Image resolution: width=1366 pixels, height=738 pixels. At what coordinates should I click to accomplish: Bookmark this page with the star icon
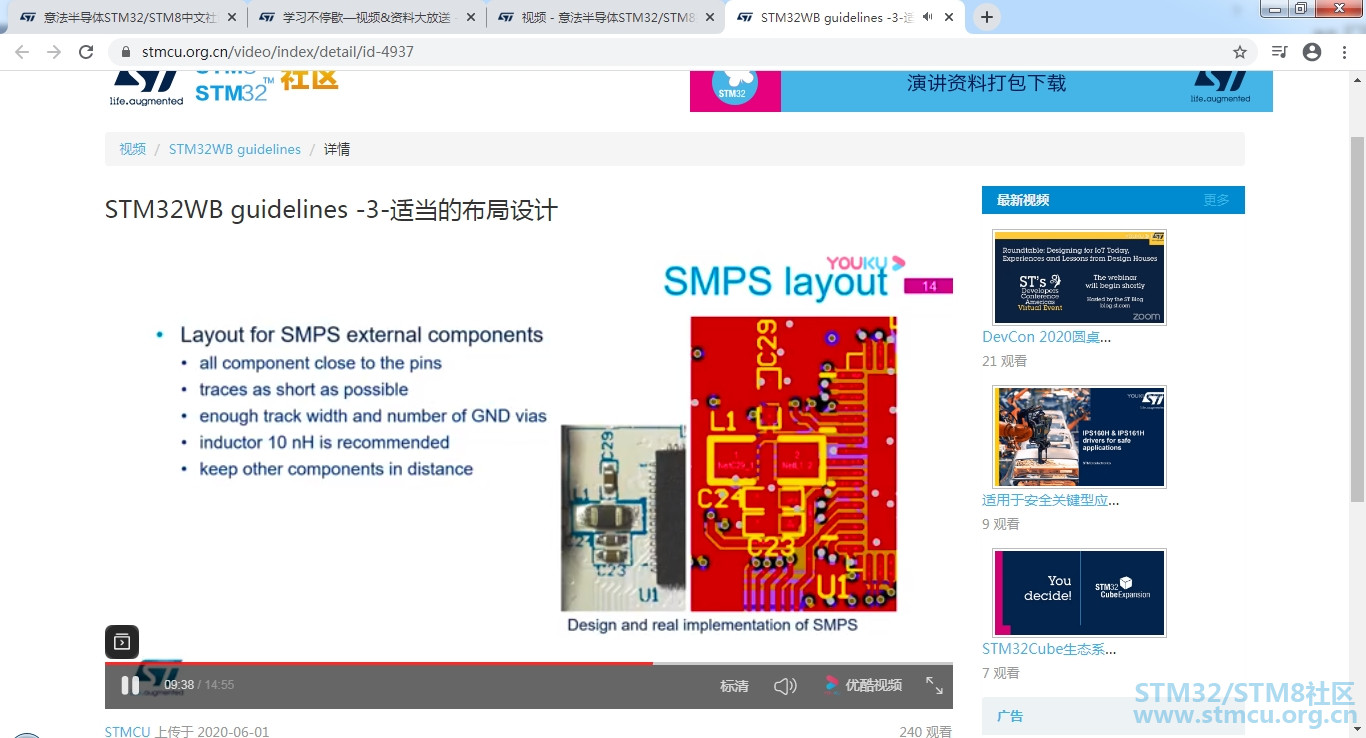click(1240, 52)
